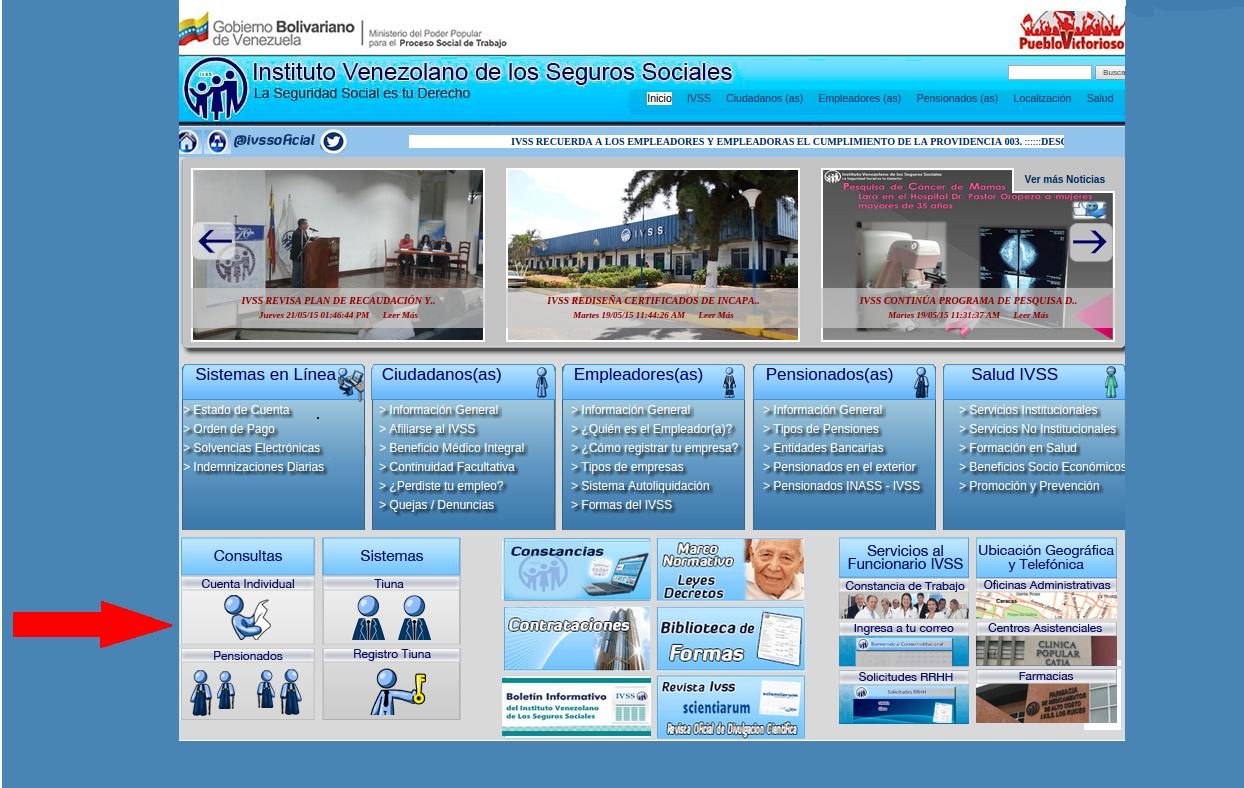Open Revista Ivss scientiarum banner
Viewport: 1244px width, 788px height.
coord(730,707)
